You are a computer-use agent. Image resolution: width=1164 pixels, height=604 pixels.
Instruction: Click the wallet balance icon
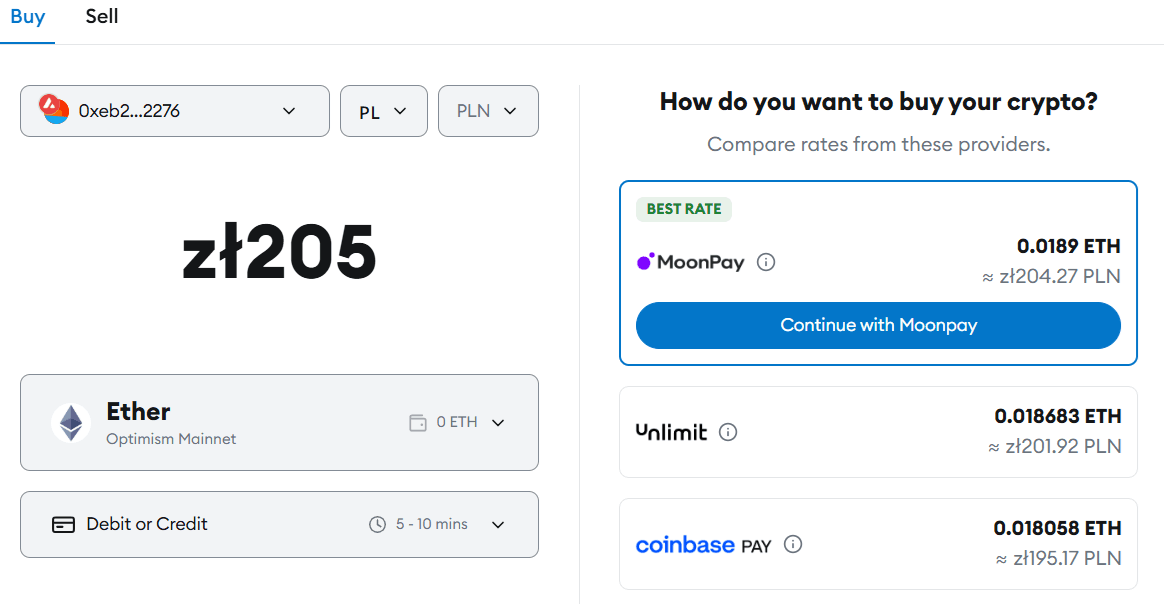[x=418, y=422]
